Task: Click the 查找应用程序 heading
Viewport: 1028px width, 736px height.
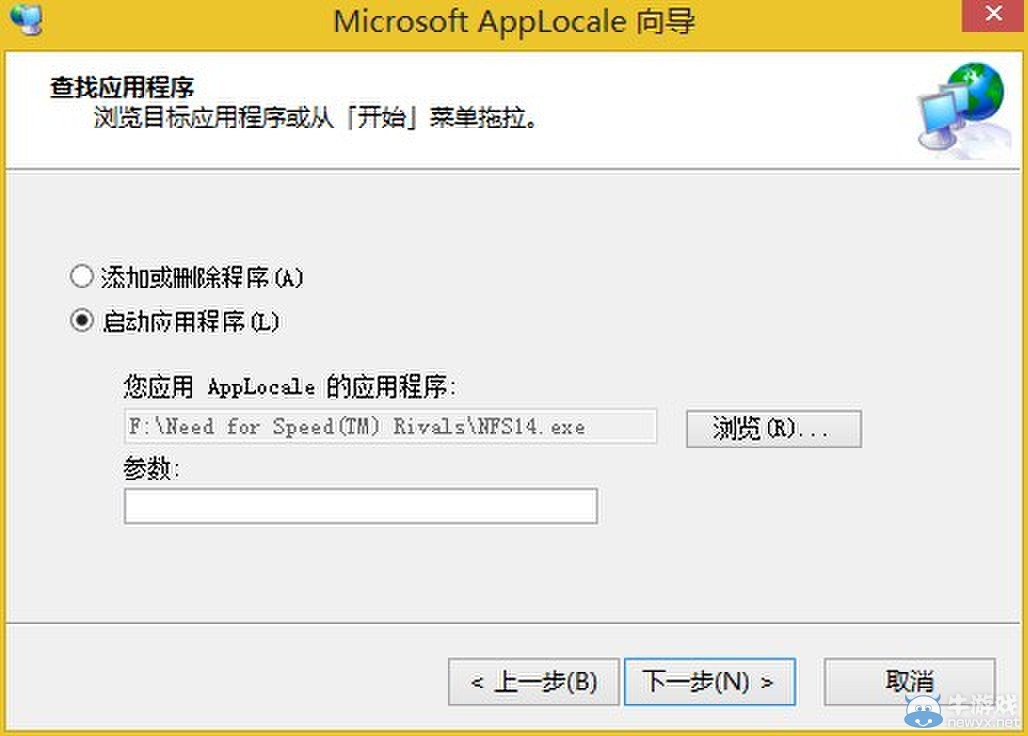Action: tap(122, 86)
